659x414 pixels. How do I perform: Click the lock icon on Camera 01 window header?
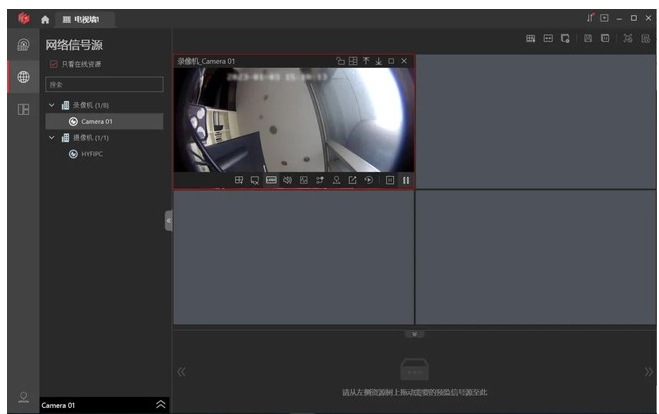click(x=340, y=61)
